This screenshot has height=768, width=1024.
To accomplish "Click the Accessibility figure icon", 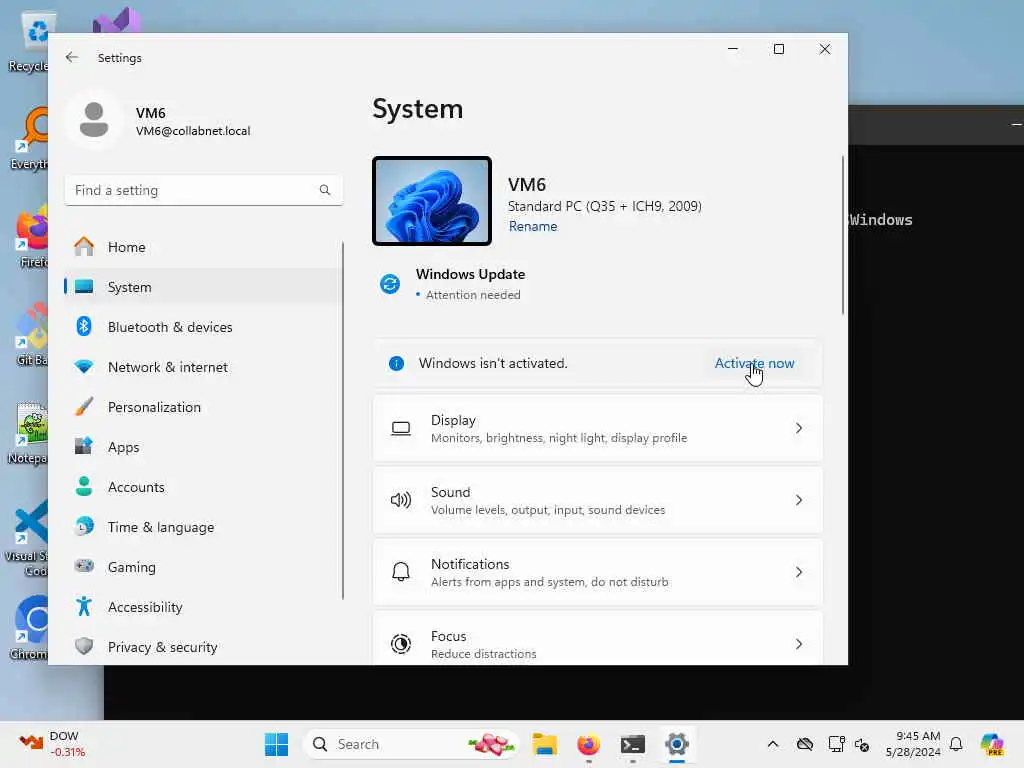I will pos(84,607).
